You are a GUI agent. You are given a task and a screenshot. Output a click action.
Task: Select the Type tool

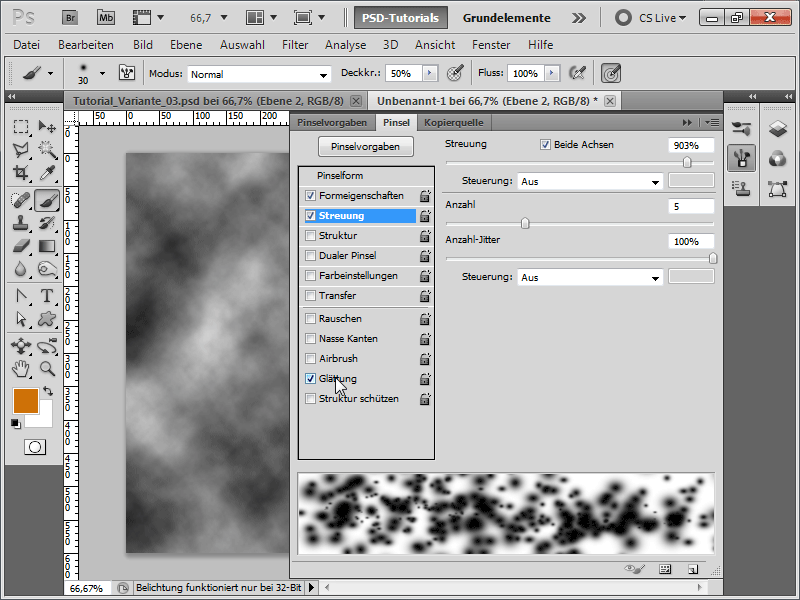47,296
